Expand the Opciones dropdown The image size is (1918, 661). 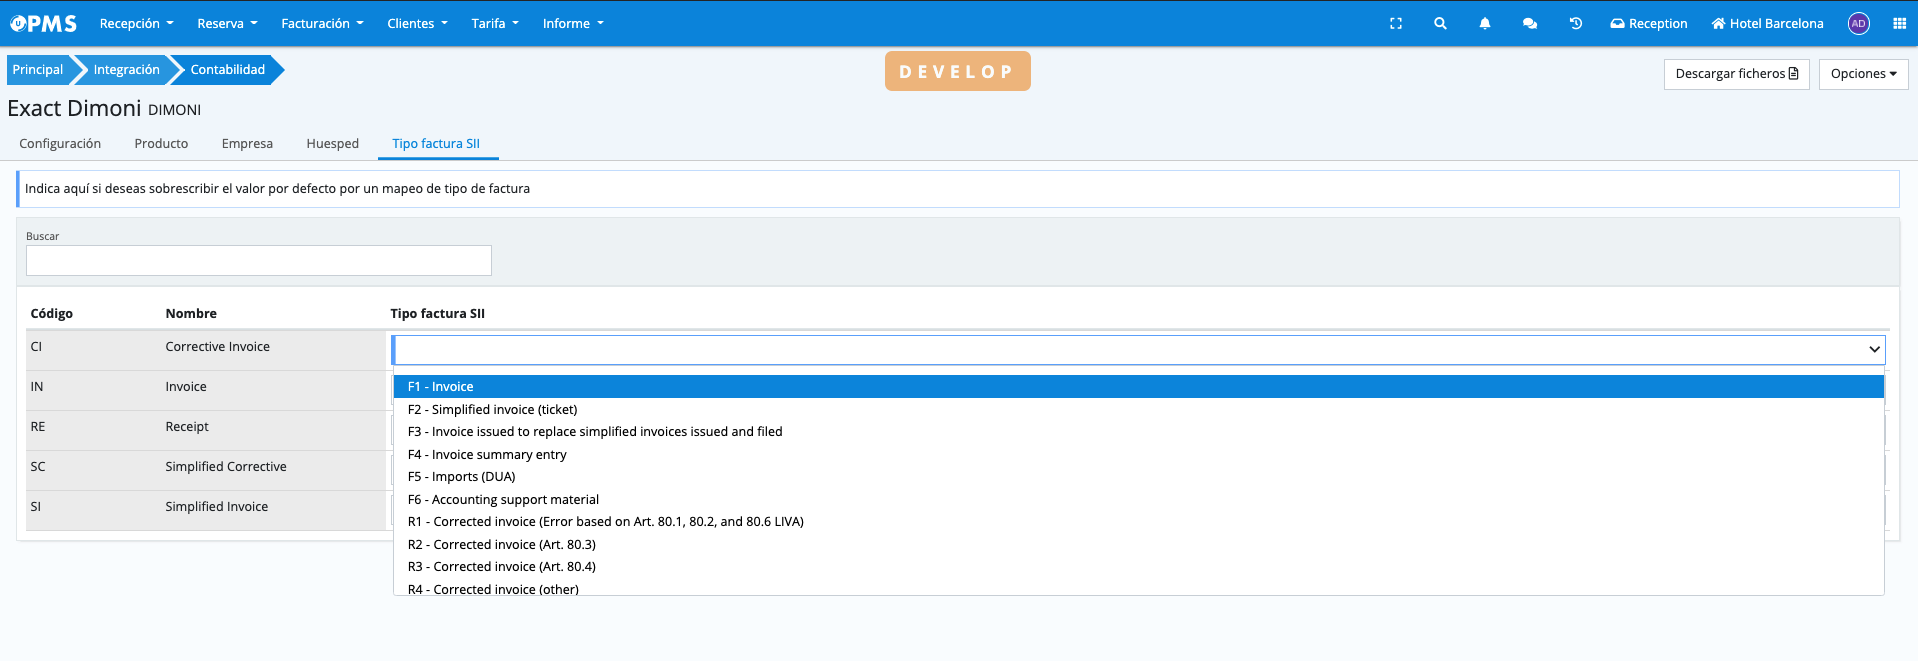click(1863, 74)
